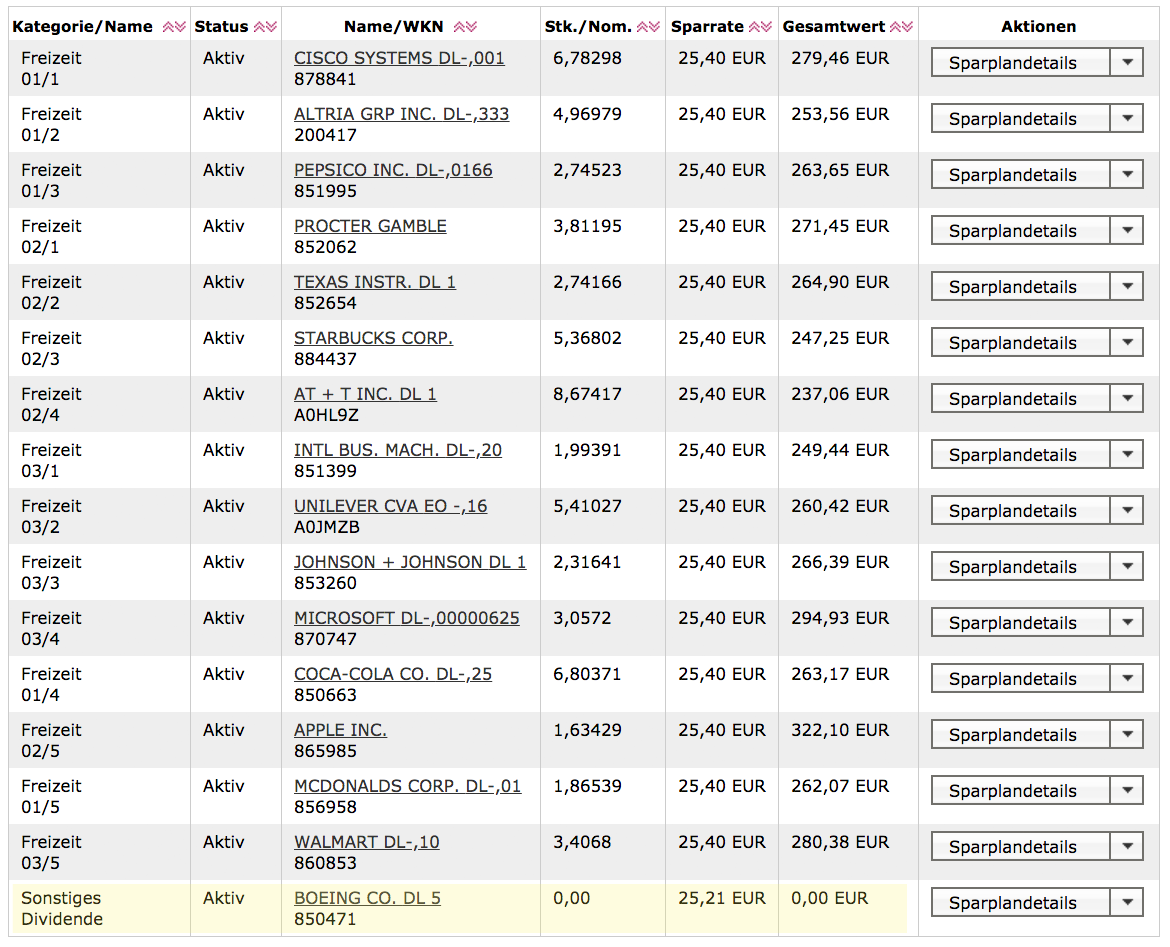Select the 25,21 EUR Sparrate for Boeing
This screenshot has width=1170, height=947.
722,898
